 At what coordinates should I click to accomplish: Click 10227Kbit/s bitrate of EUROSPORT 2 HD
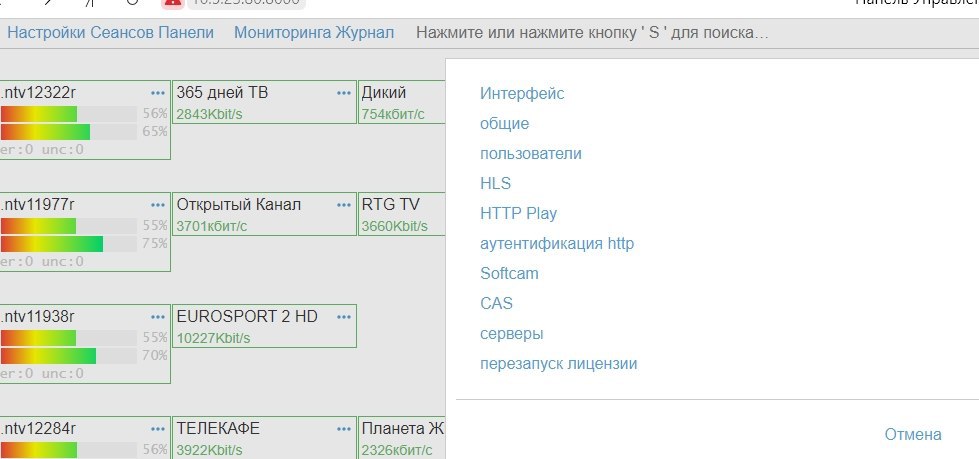(214, 338)
